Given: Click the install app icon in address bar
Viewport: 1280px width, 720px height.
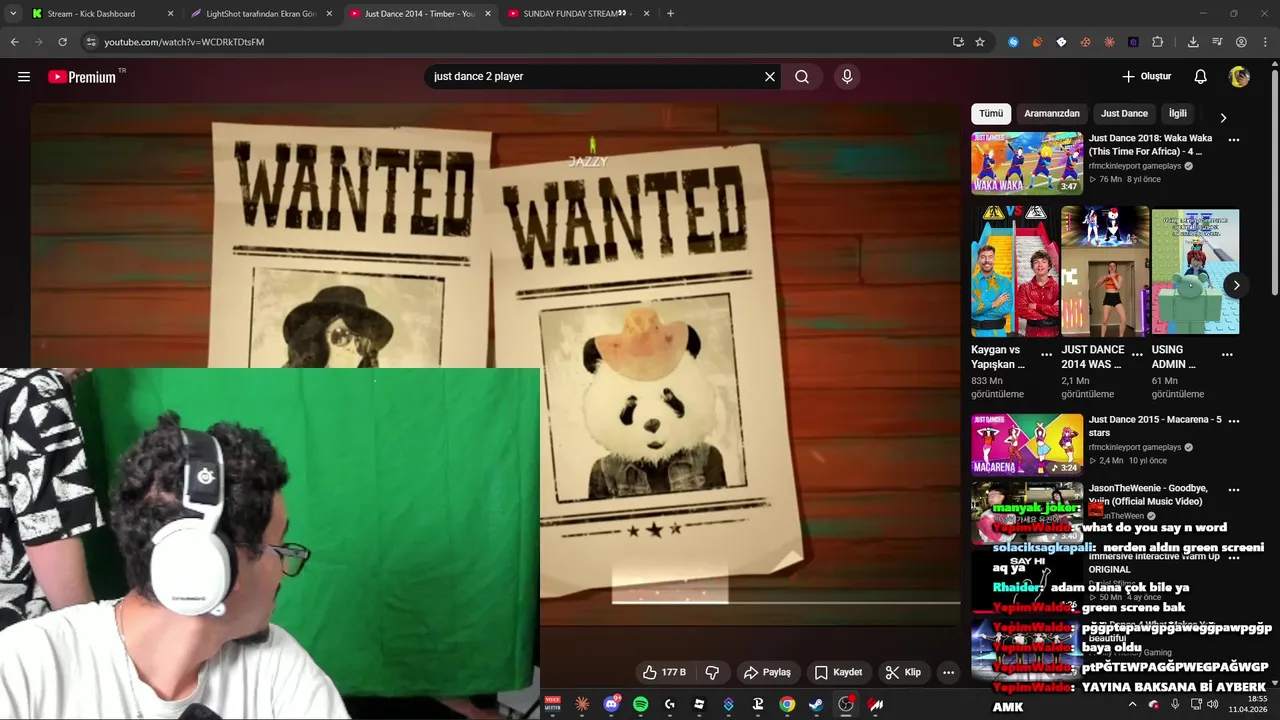Looking at the screenshot, I should (958, 42).
